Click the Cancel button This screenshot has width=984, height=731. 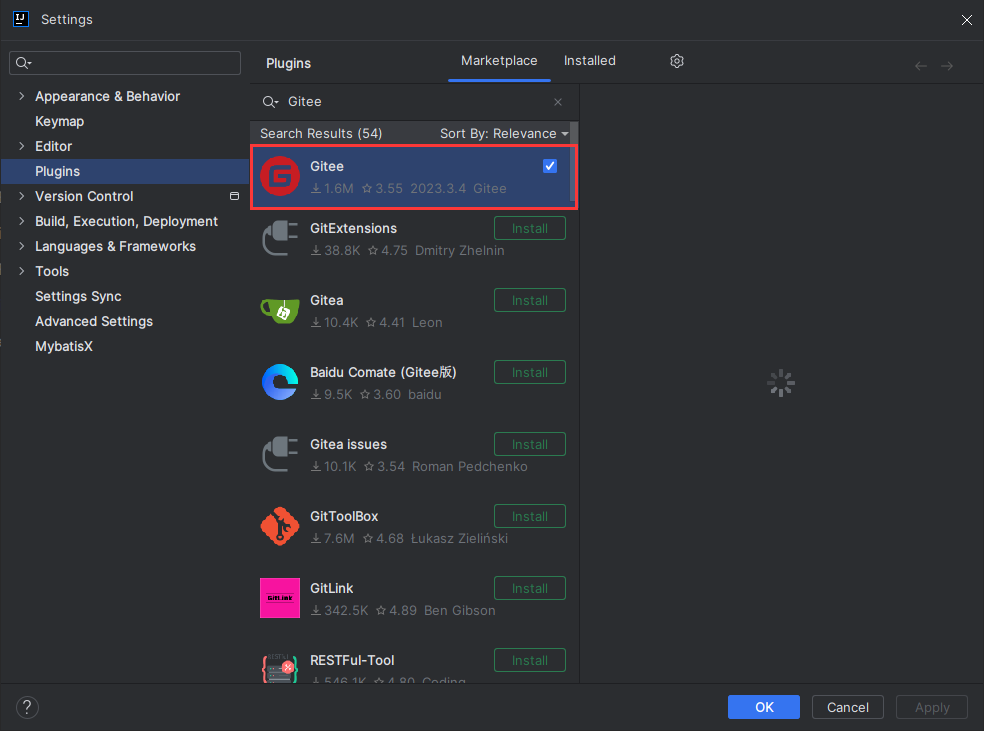[x=848, y=707]
